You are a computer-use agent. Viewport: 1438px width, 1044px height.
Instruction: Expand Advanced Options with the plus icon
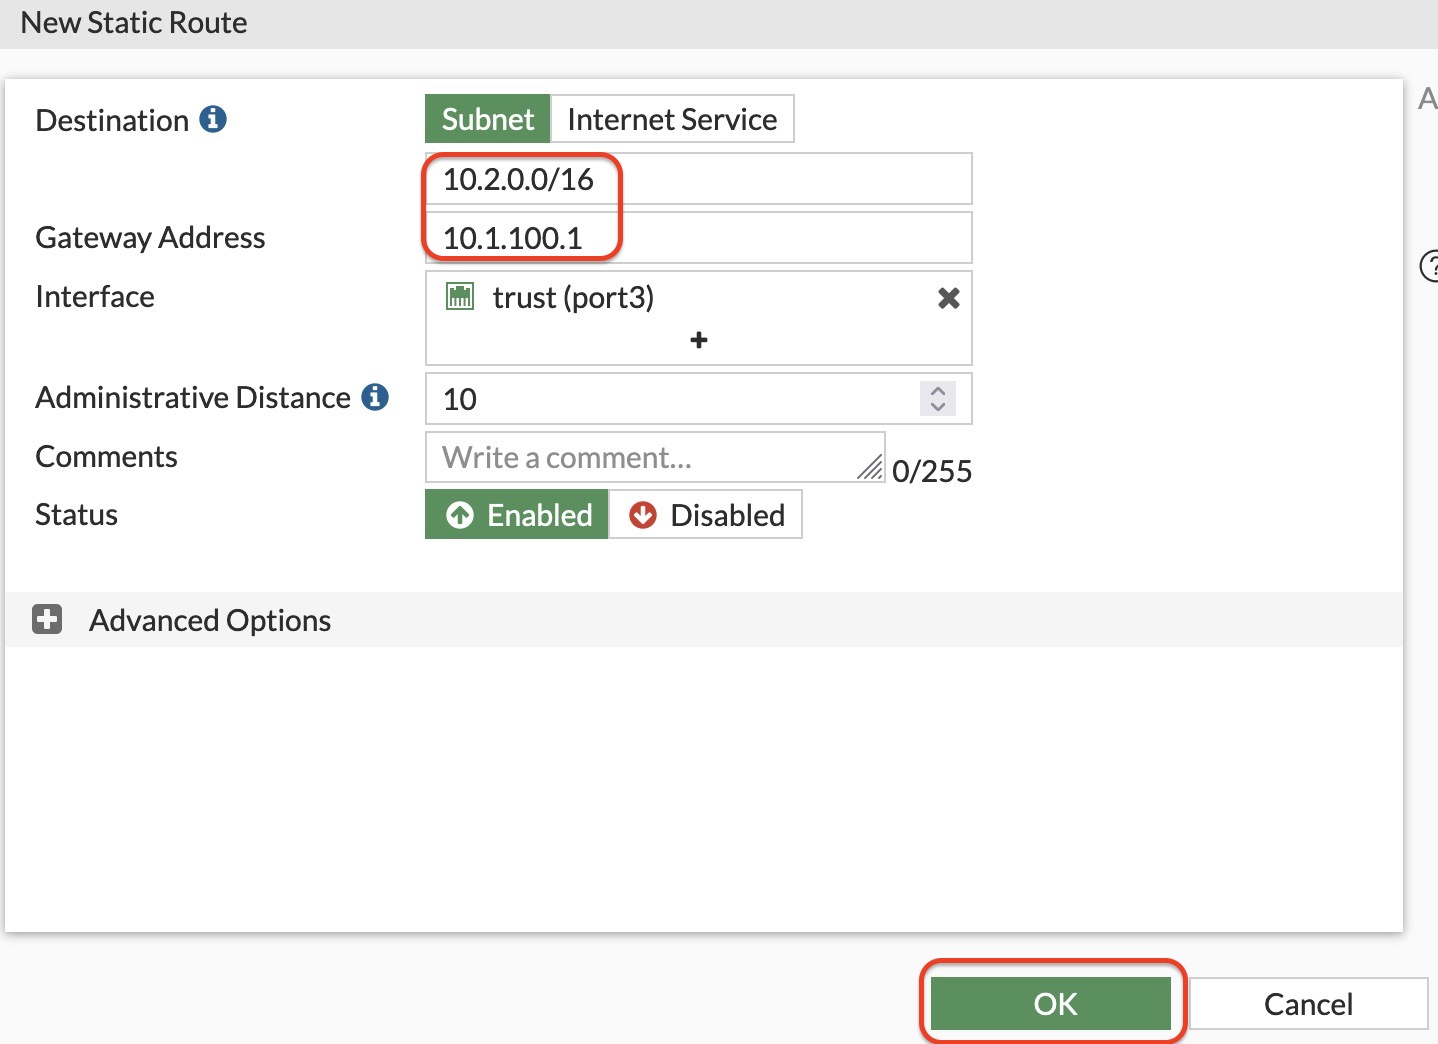47,620
